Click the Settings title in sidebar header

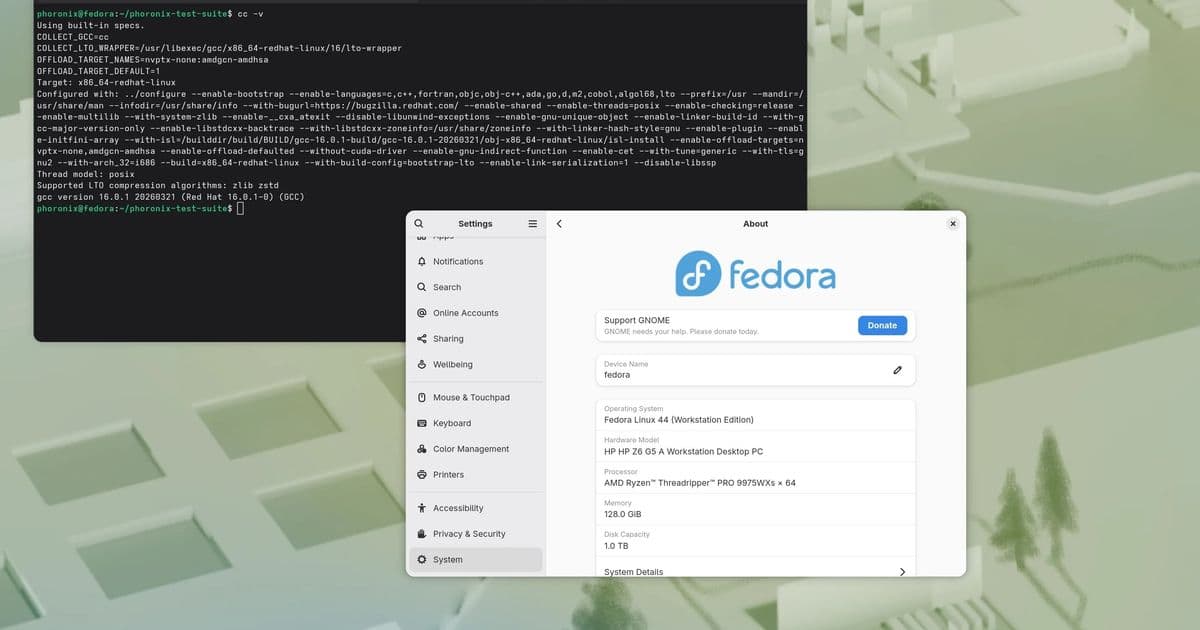475,224
